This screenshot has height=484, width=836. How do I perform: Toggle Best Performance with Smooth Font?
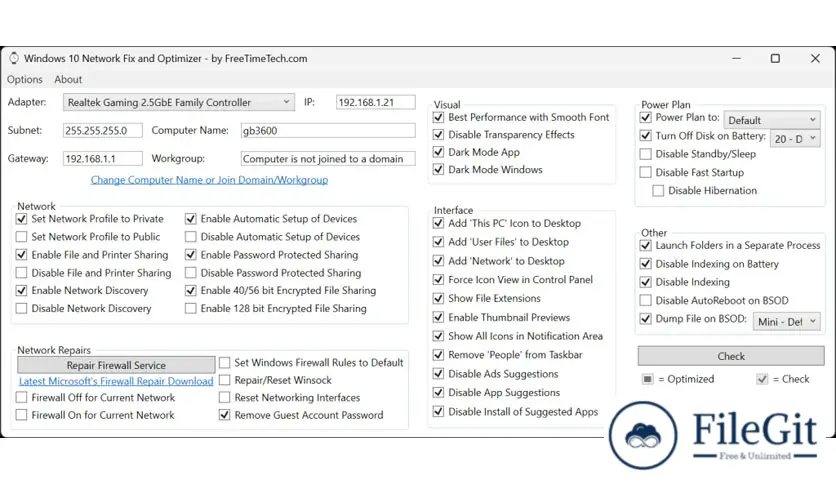[x=438, y=117]
